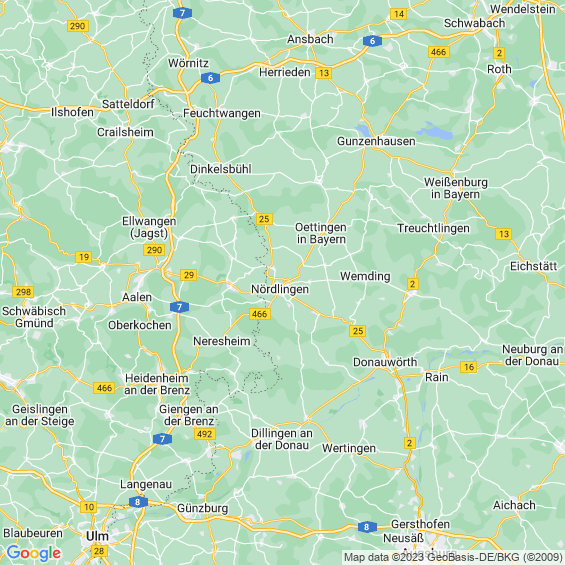Select the Gunzenhausen town label

[376, 141]
